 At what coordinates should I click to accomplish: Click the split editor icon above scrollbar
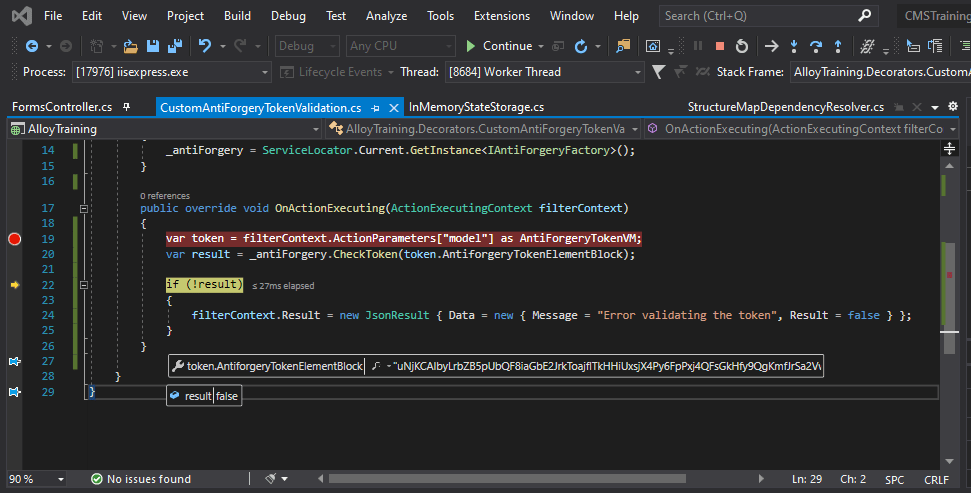(949, 148)
